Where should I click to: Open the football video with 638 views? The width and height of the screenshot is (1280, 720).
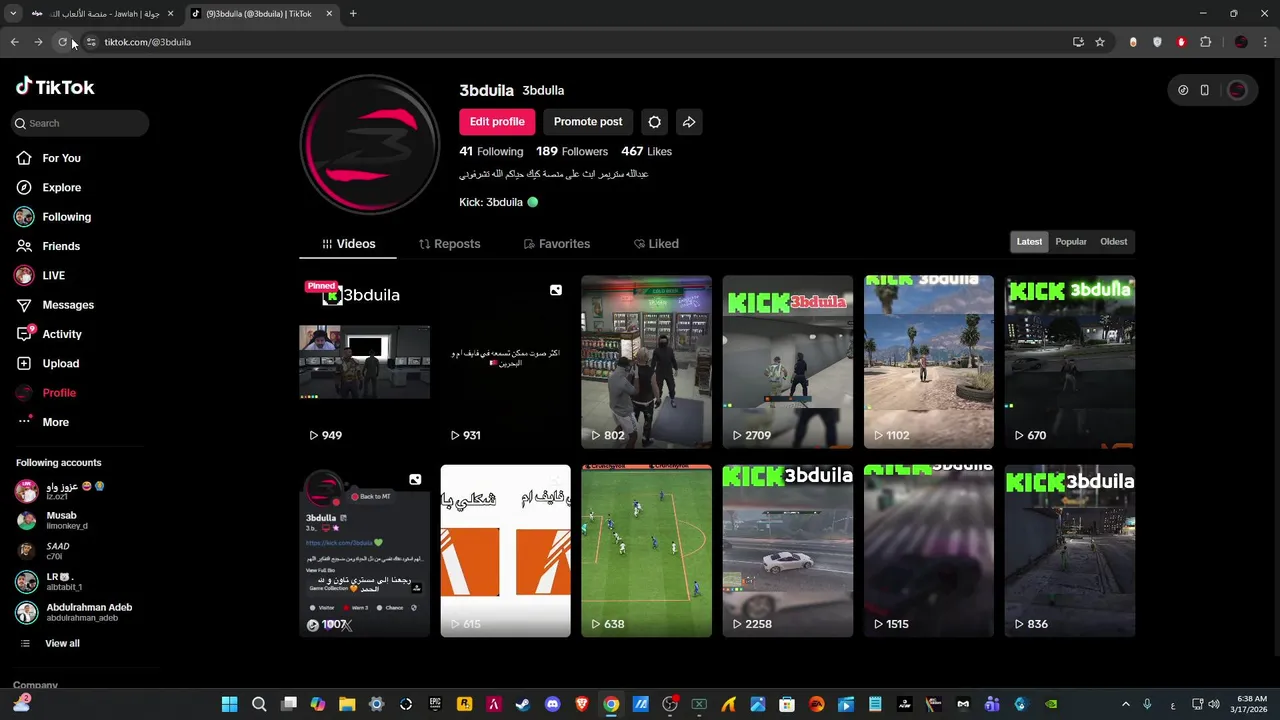[646, 551]
